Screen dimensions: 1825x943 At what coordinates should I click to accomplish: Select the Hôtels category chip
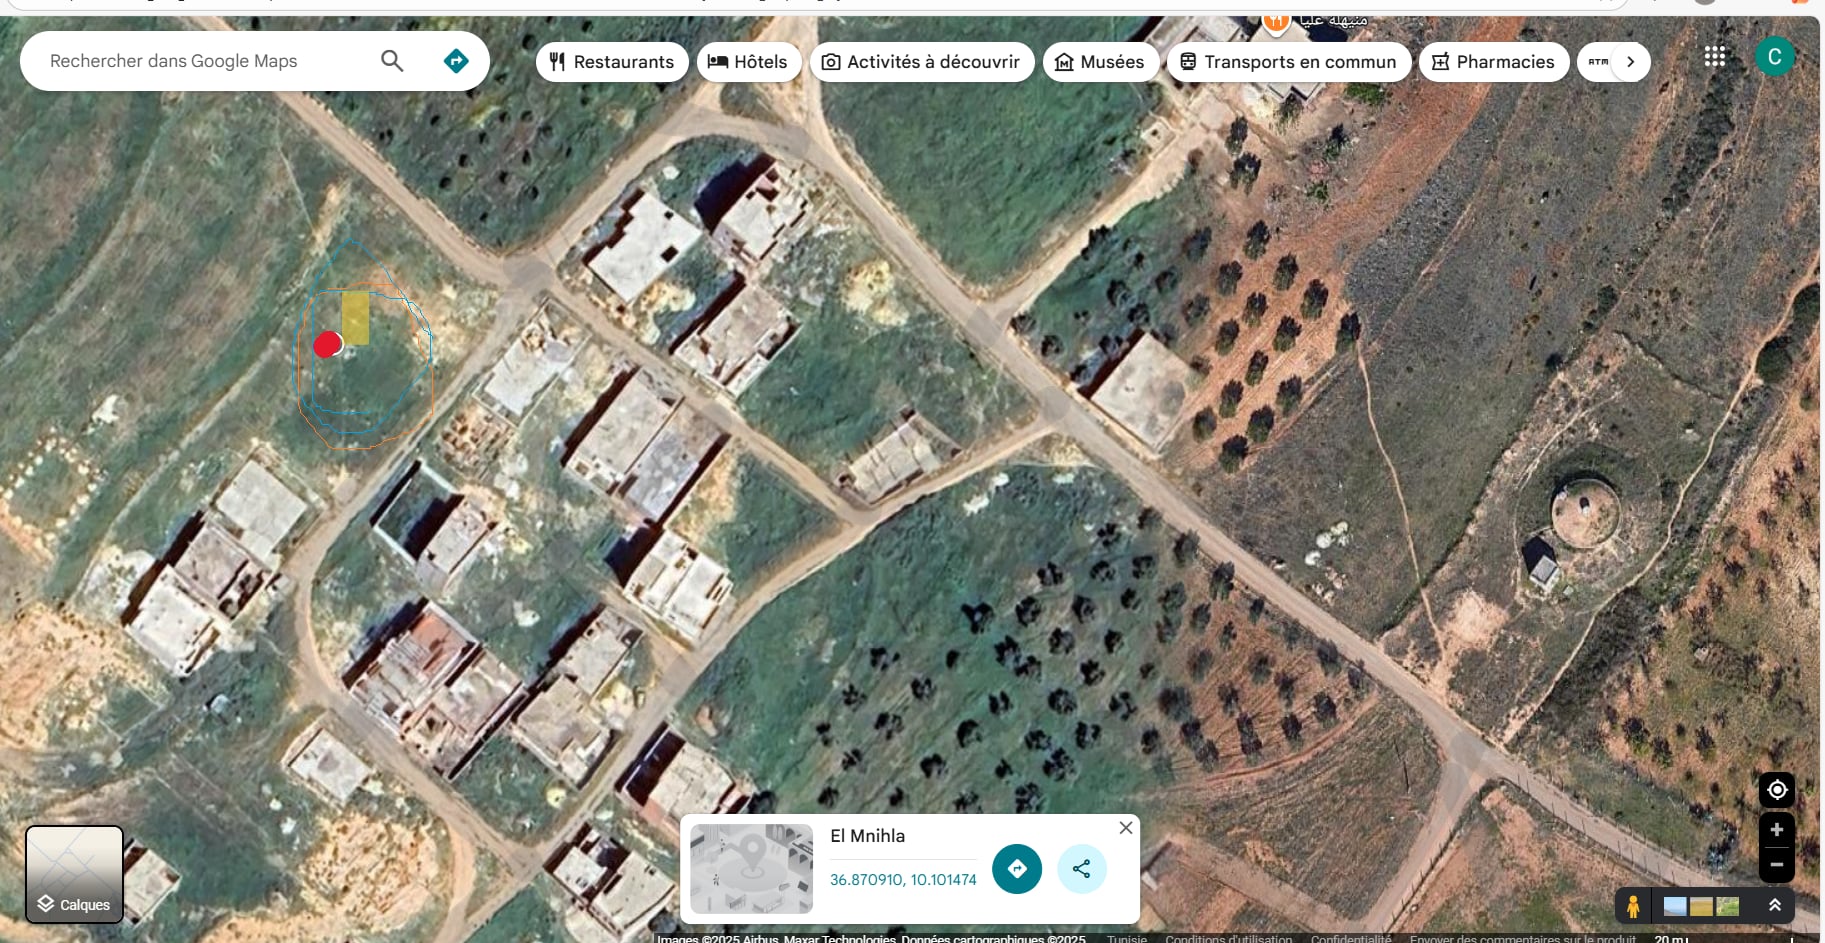pos(748,62)
